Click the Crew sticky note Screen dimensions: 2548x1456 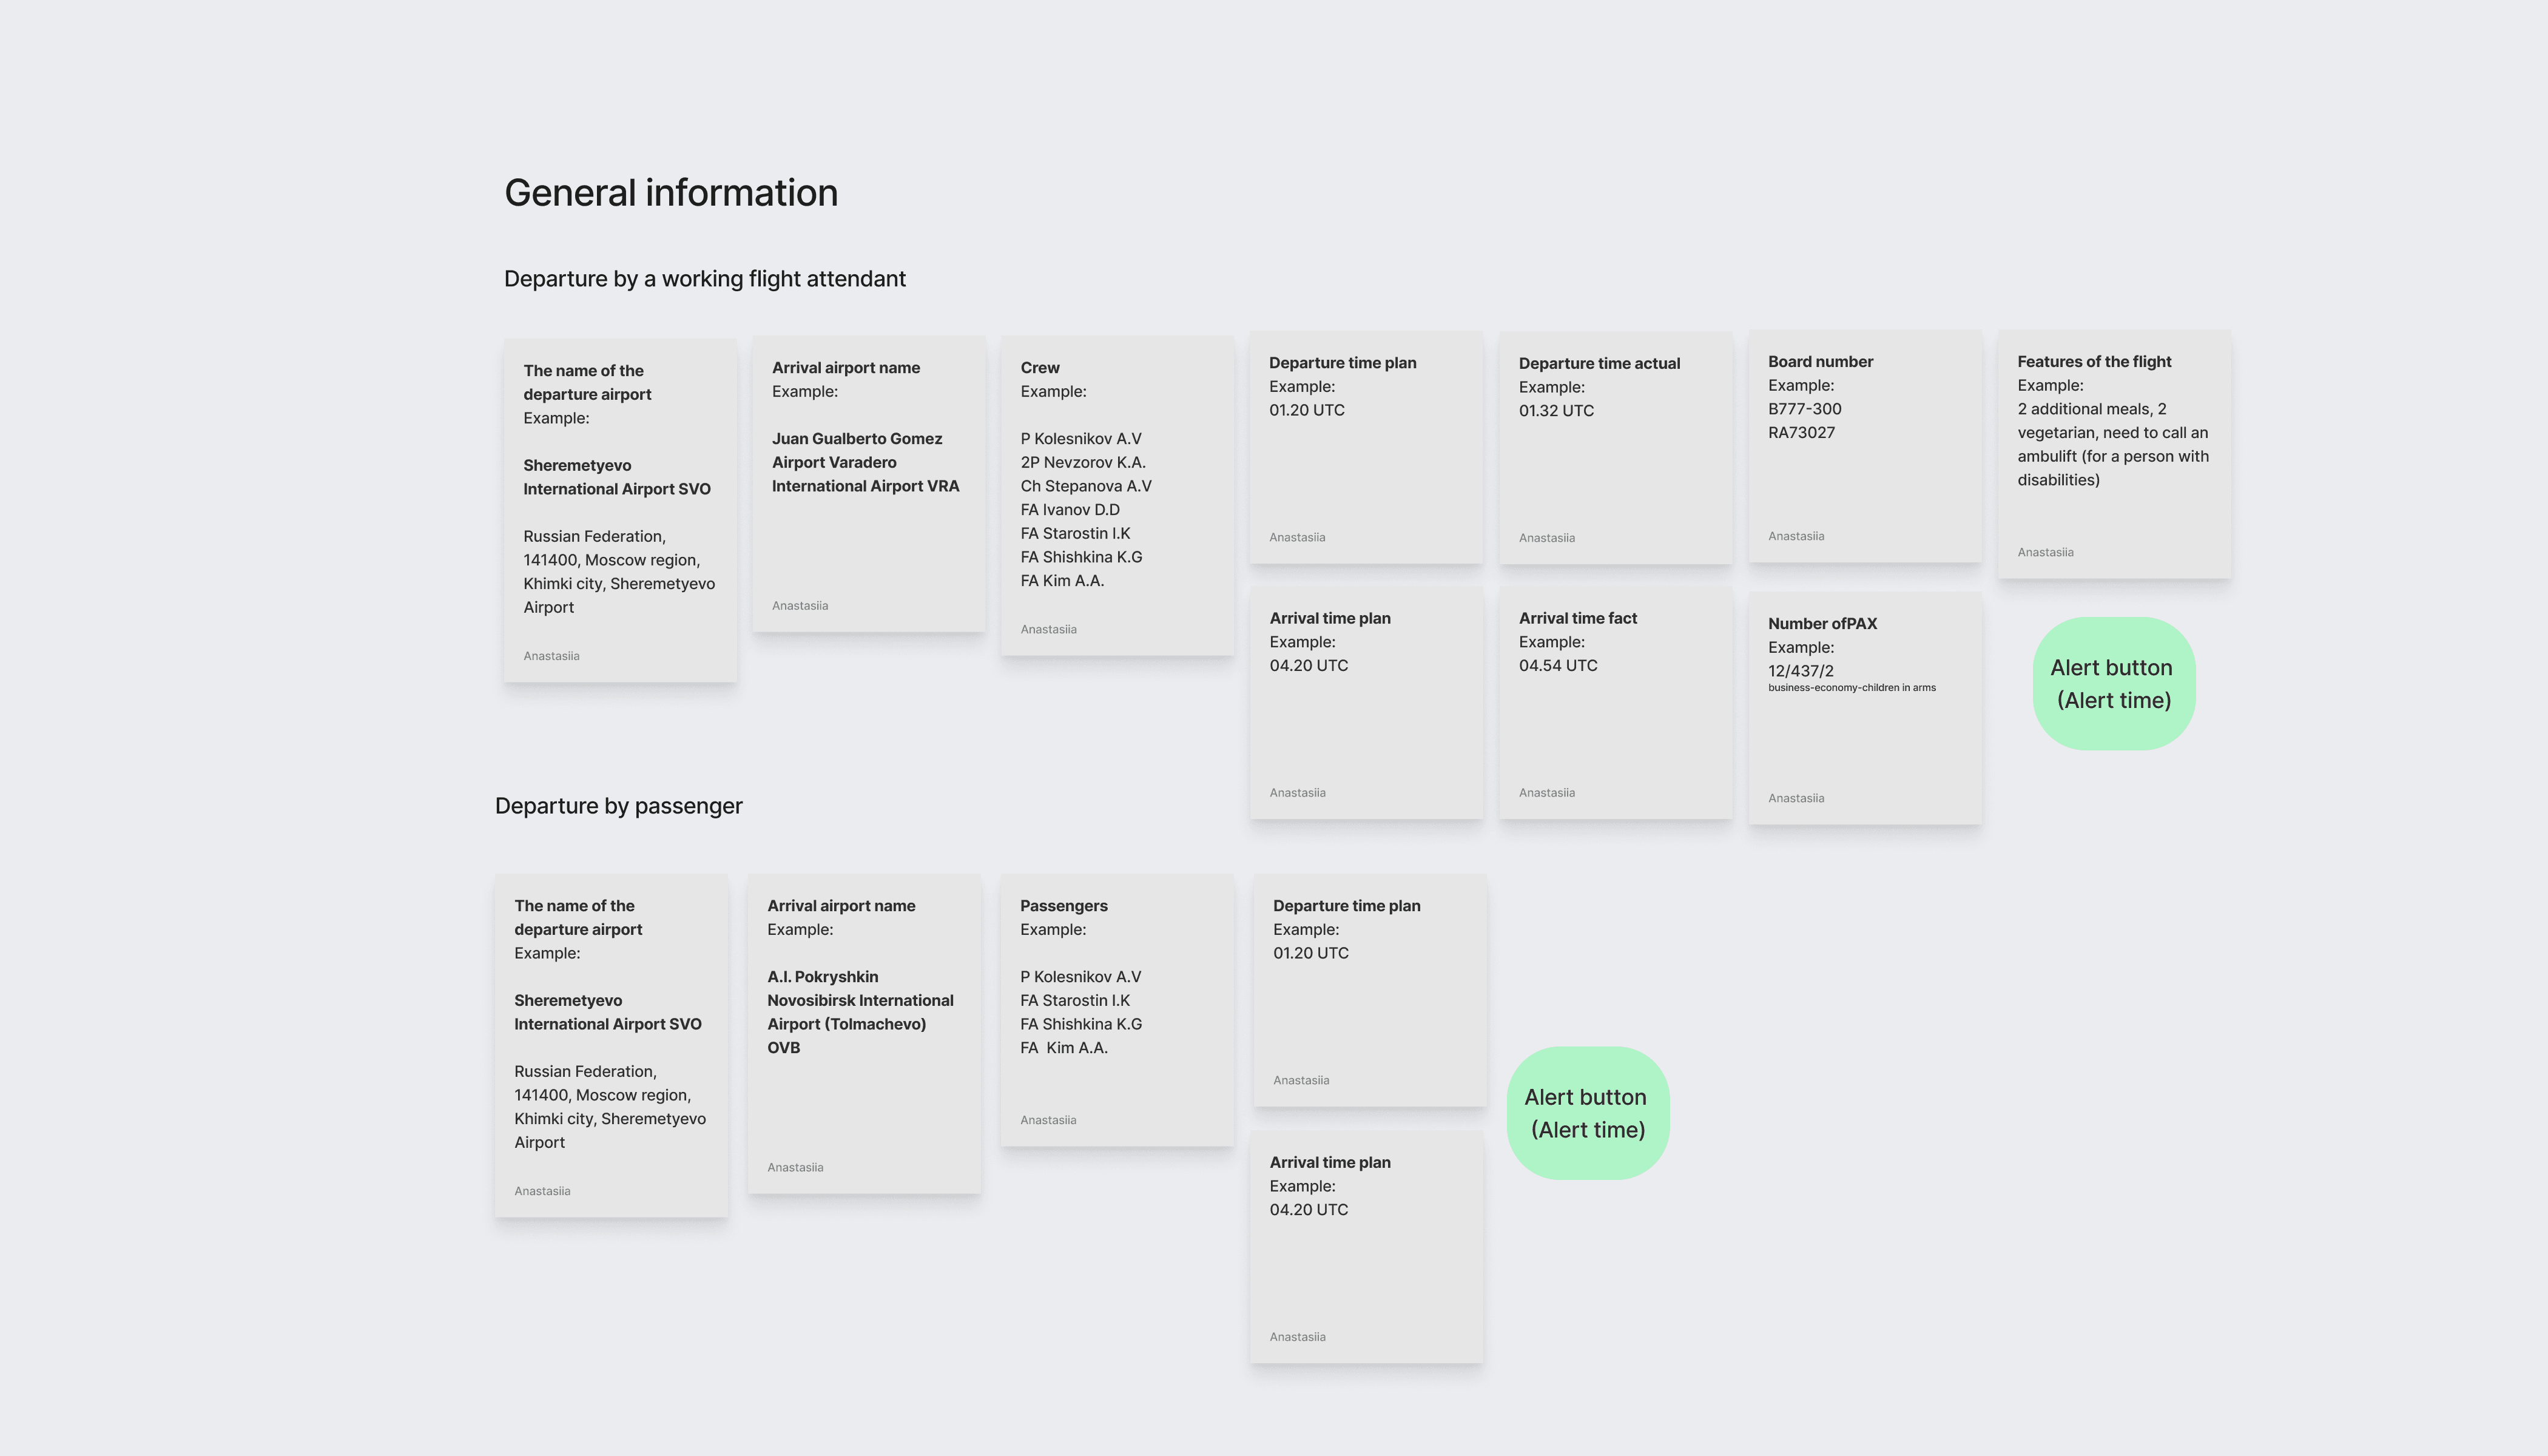coord(1116,497)
